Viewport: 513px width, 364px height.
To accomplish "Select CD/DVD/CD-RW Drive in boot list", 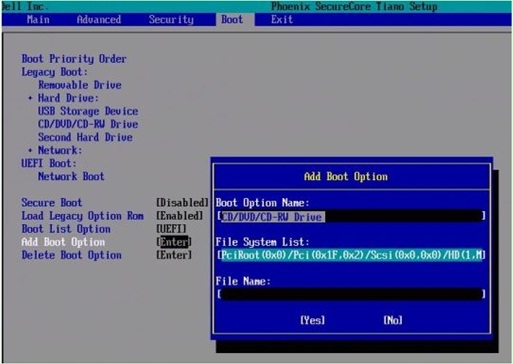I will pyautogui.click(x=88, y=124).
